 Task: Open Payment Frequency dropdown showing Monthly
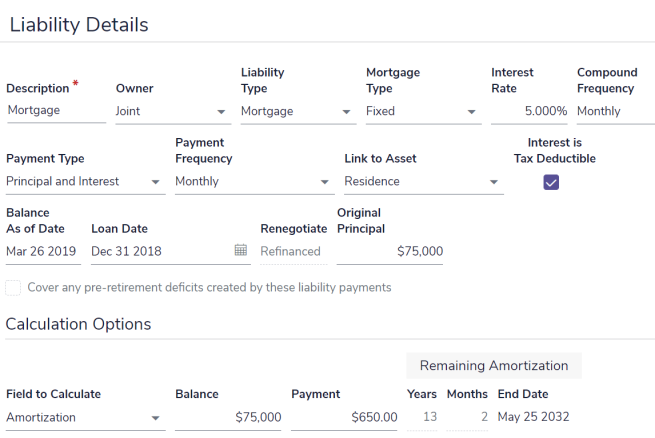click(x=255, y=182)
